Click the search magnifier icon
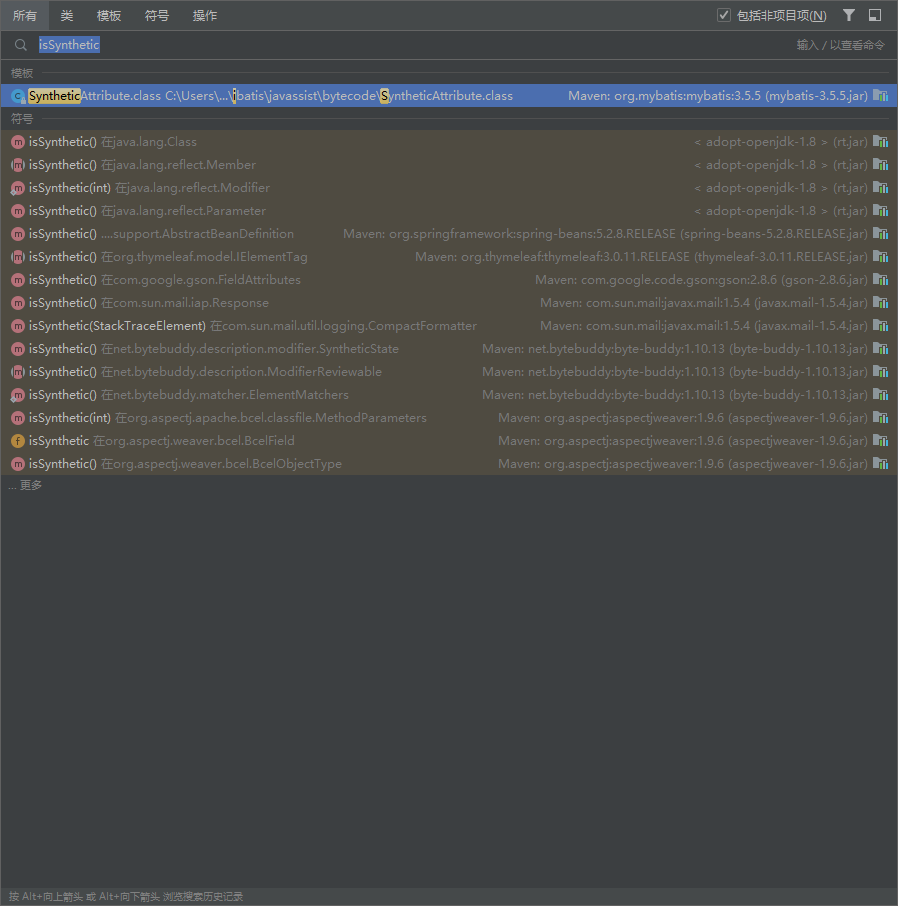Image resolution: width=898 pixels, height=906 pixels. click(21, 45)
